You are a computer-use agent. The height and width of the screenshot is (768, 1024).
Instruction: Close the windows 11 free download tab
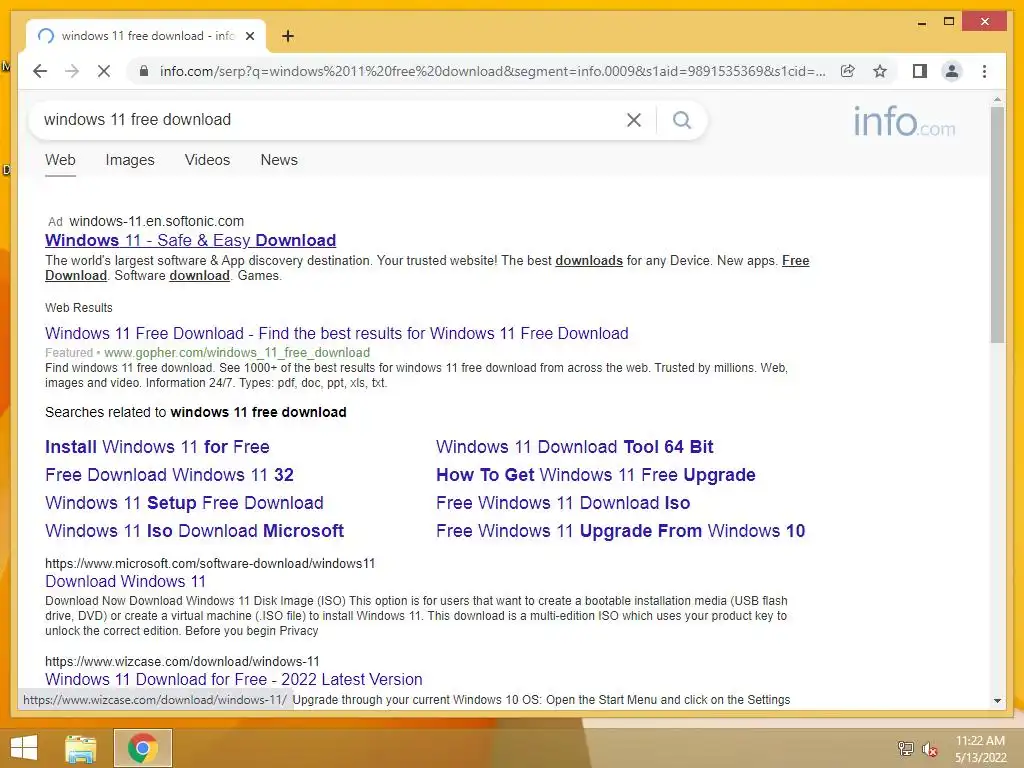tap(249, 36)
